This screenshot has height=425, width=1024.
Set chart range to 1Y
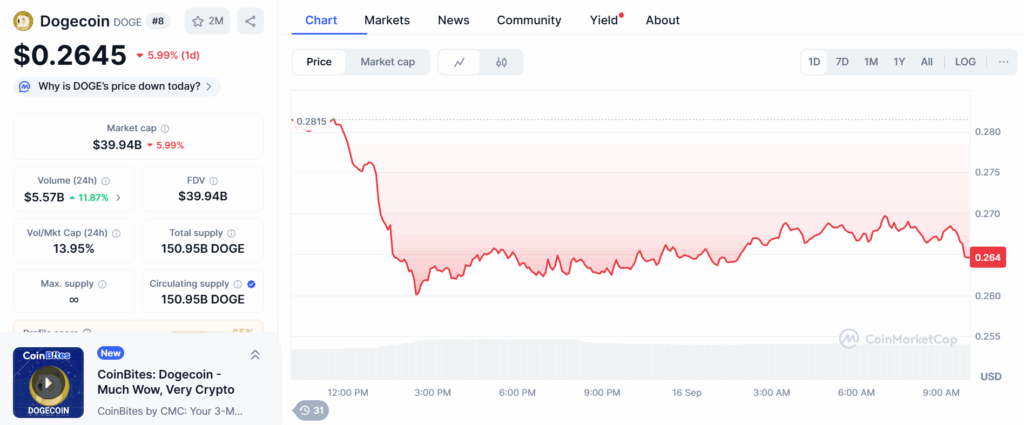[x=899, y=62]
